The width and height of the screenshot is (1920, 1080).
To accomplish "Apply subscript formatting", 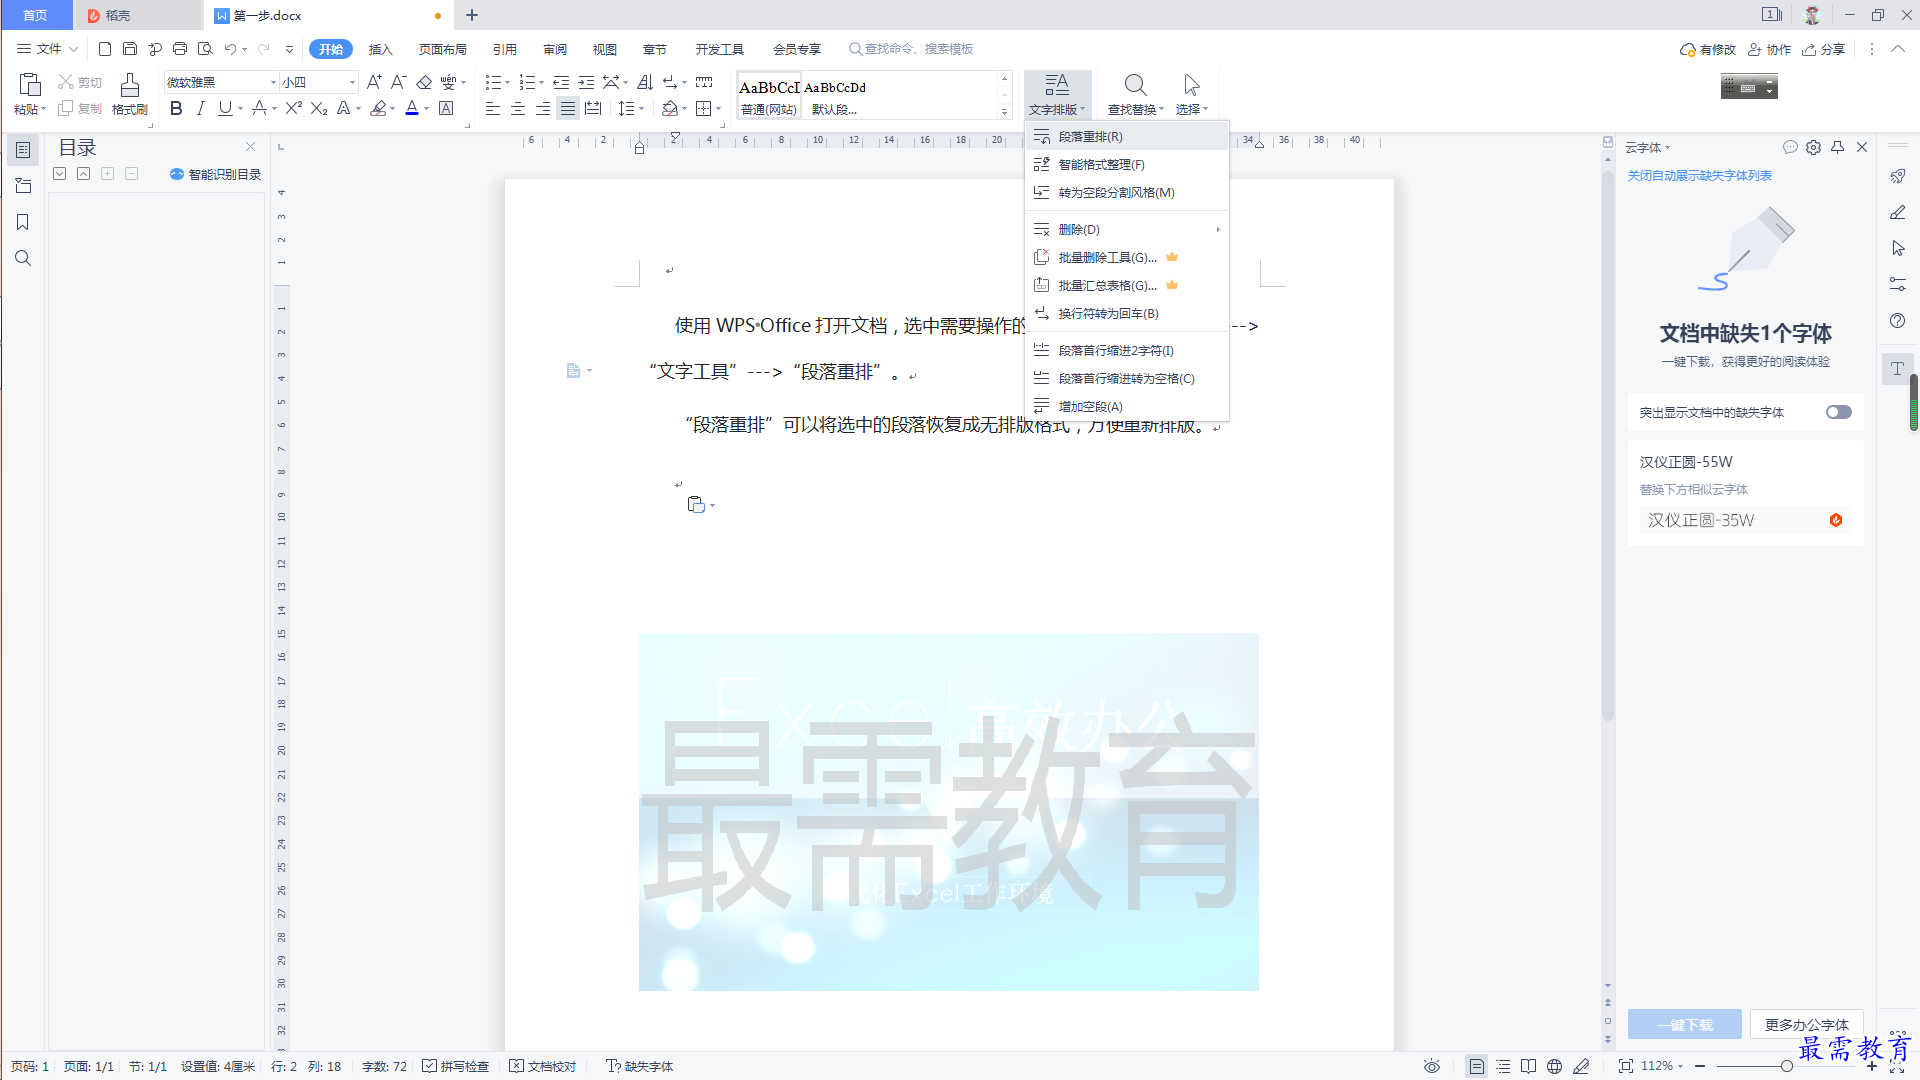I will click(x=319, y=108).
